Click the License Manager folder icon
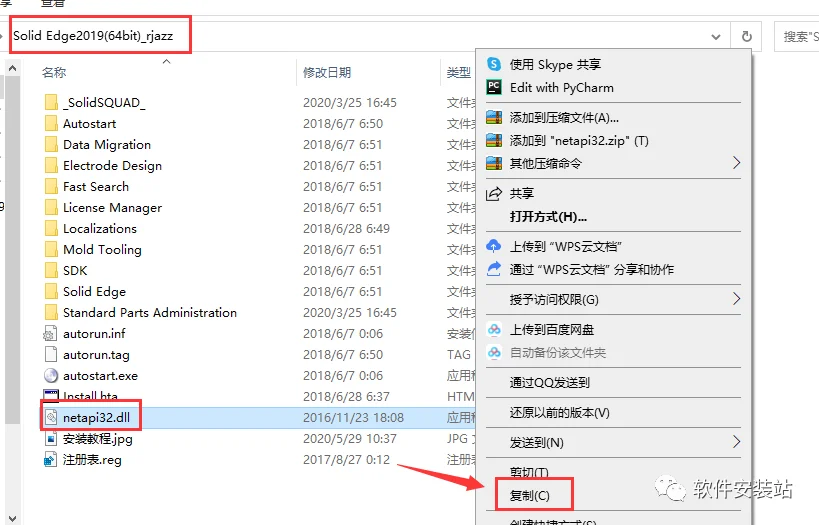The image size is (819, 525). pos(51,207)
